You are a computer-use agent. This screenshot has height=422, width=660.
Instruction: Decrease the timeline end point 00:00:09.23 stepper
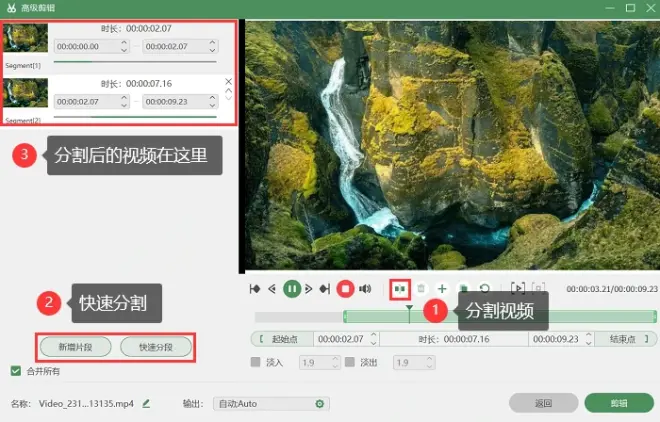(589, 343)
